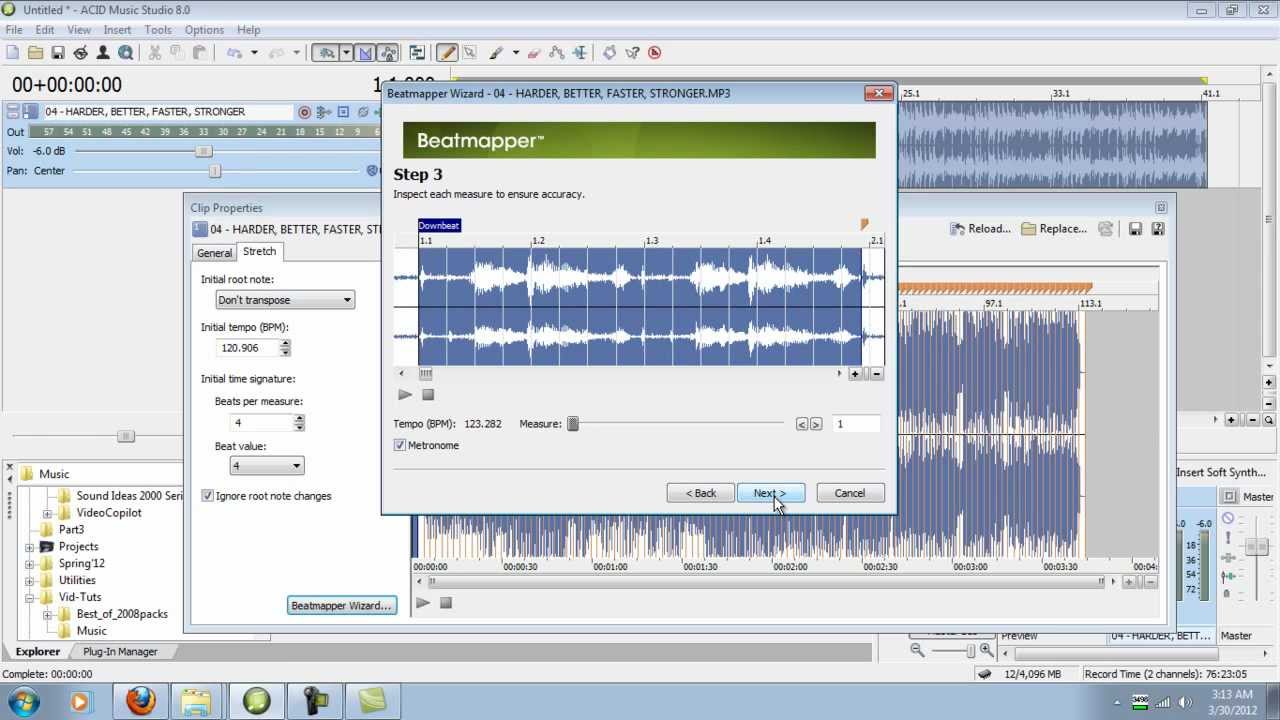1280x720 pixels.
Task: Stop the Beatmapper measure preview
Action: click(428, 395)
